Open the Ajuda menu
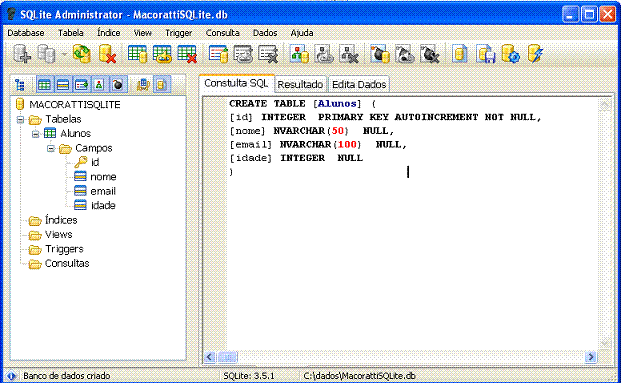This screenshot has width=621, height=383. (x=302, y=33)
